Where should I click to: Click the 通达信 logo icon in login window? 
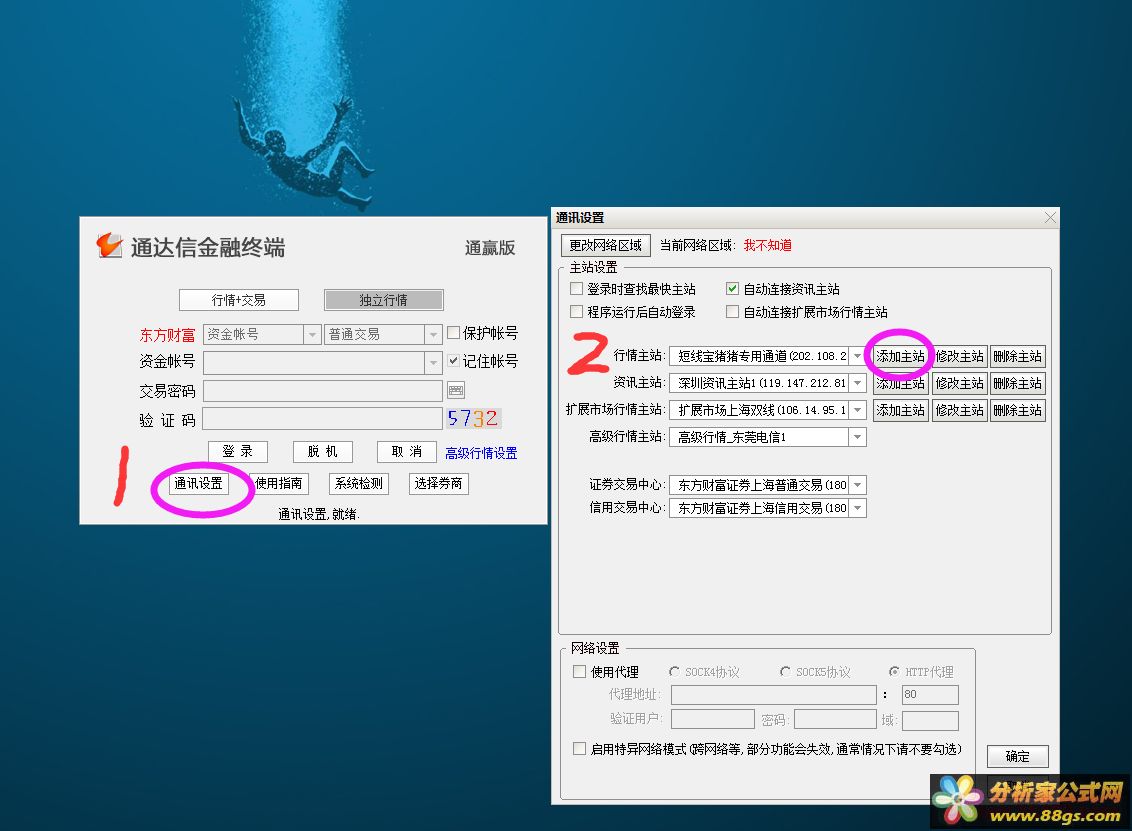pos(109,245)
